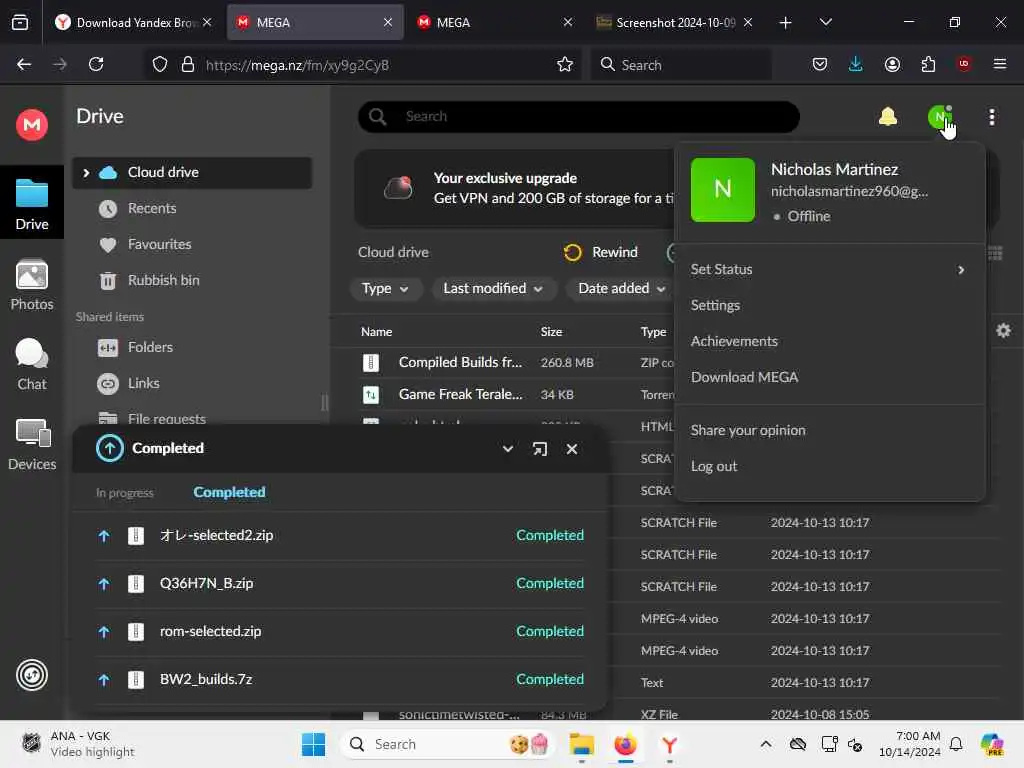Open the Type filter dropdown

[385, 289]
